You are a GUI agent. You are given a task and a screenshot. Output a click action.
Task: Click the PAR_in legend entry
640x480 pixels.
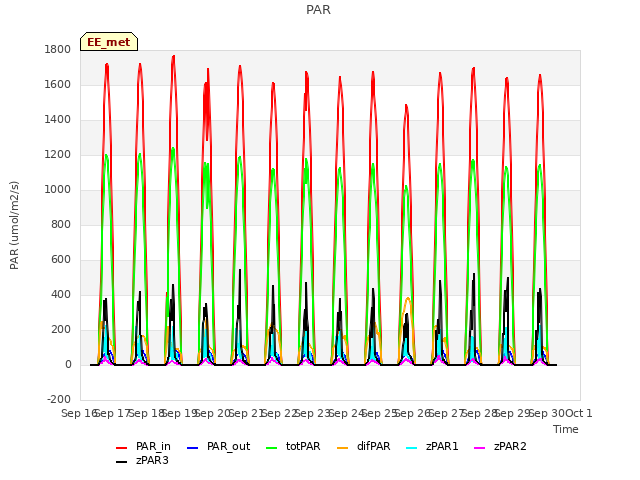click(143, 447)
